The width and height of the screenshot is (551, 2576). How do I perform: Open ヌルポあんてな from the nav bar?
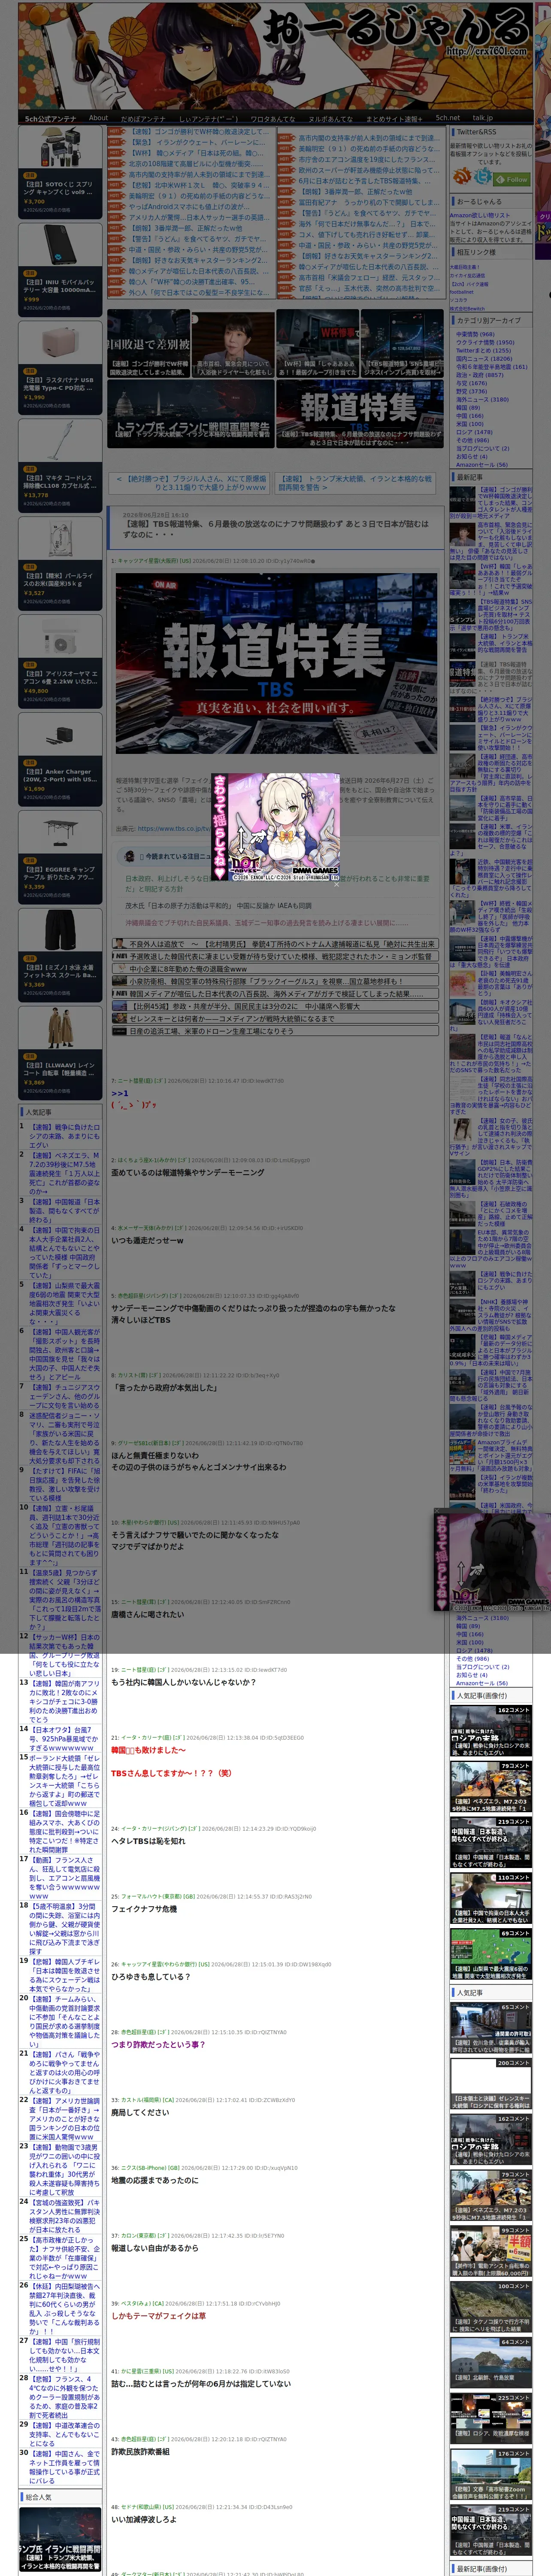click(330, 118)
